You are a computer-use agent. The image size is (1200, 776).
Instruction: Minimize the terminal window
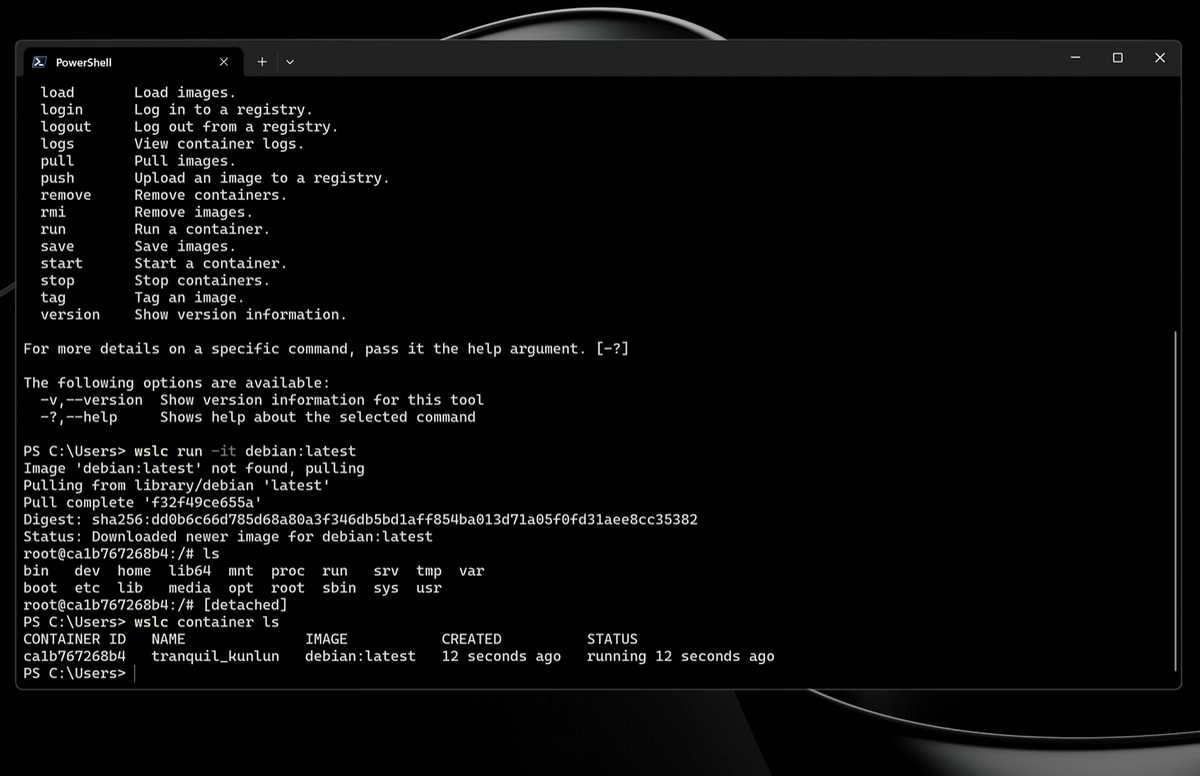[1076, 58]
